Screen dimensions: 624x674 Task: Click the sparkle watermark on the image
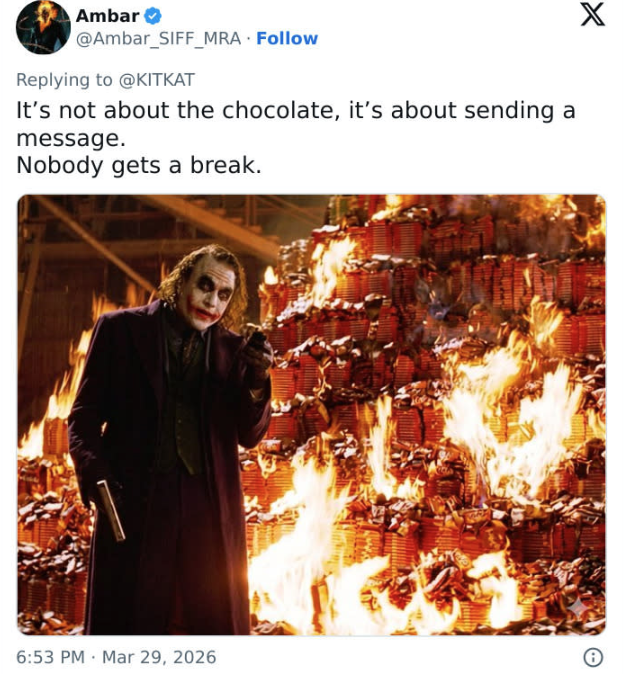(579, 607)
